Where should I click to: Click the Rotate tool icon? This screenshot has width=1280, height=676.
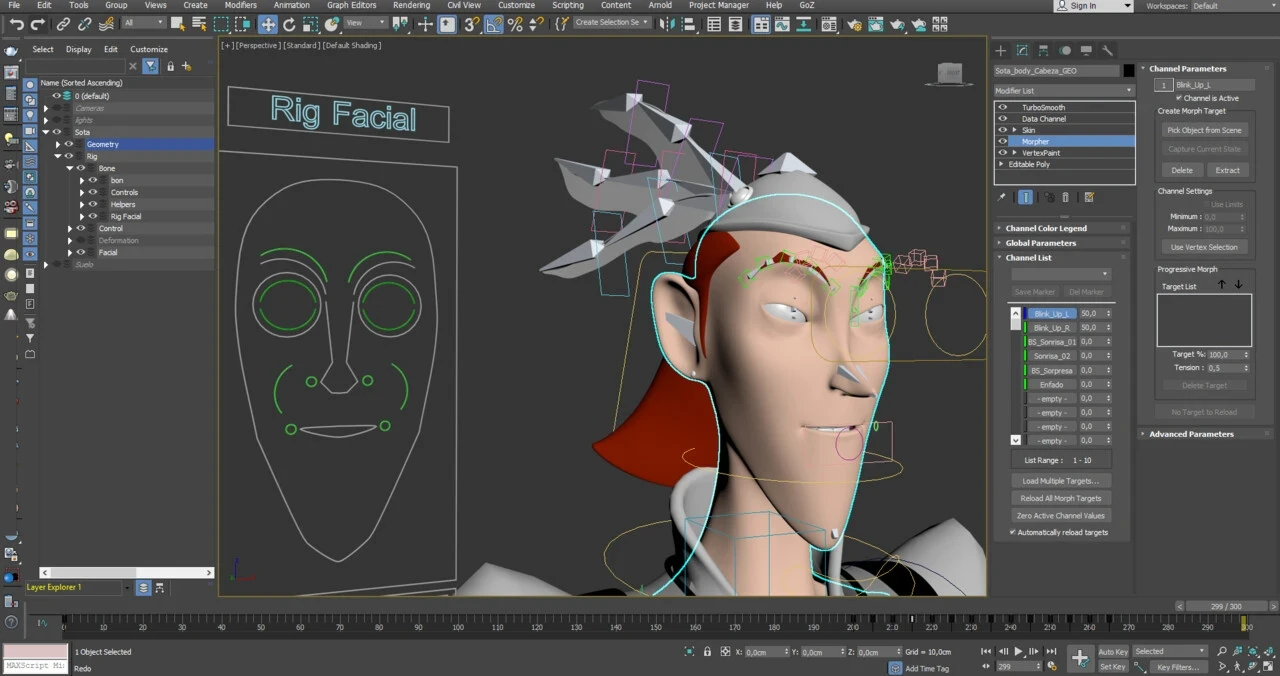[289, 24]
